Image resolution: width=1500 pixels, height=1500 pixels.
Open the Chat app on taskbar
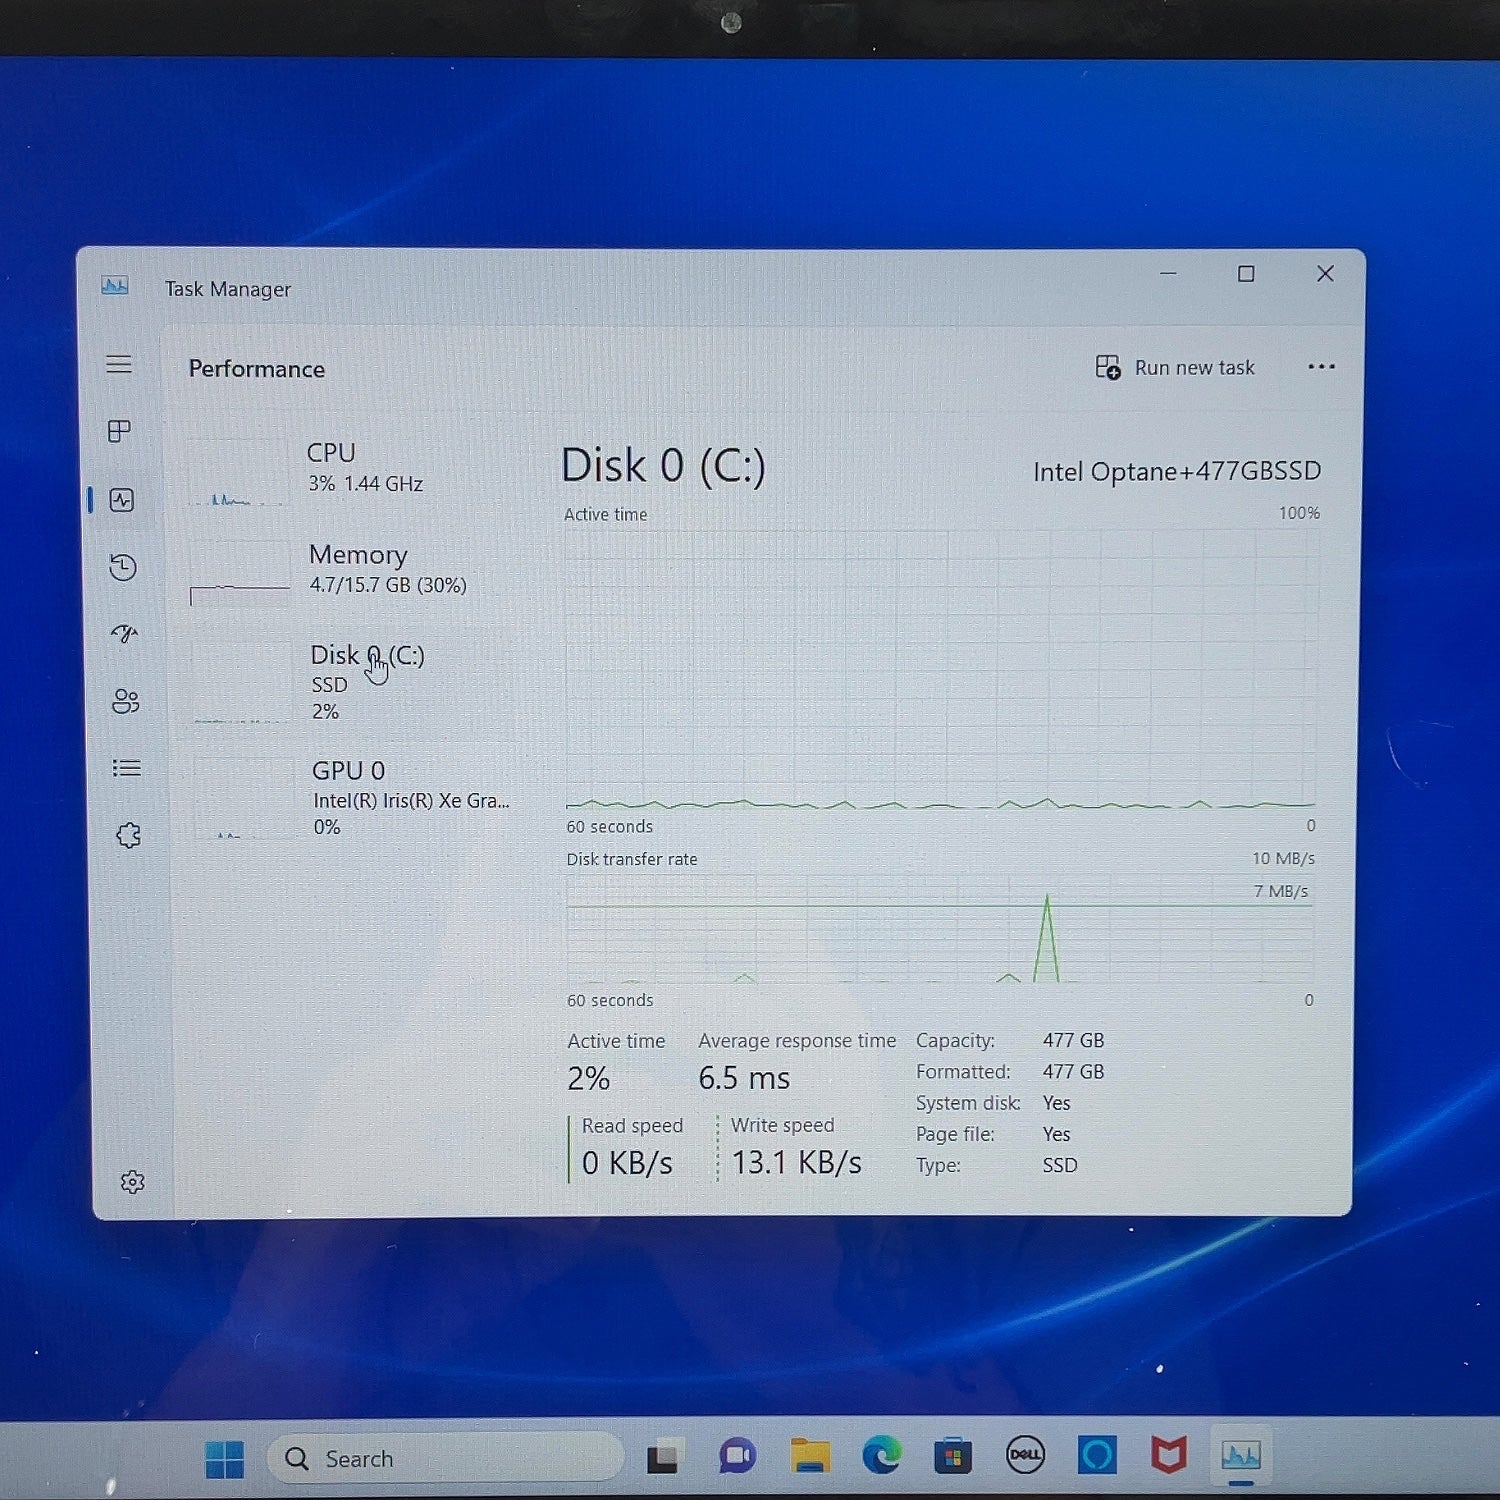click(738, 1456)
